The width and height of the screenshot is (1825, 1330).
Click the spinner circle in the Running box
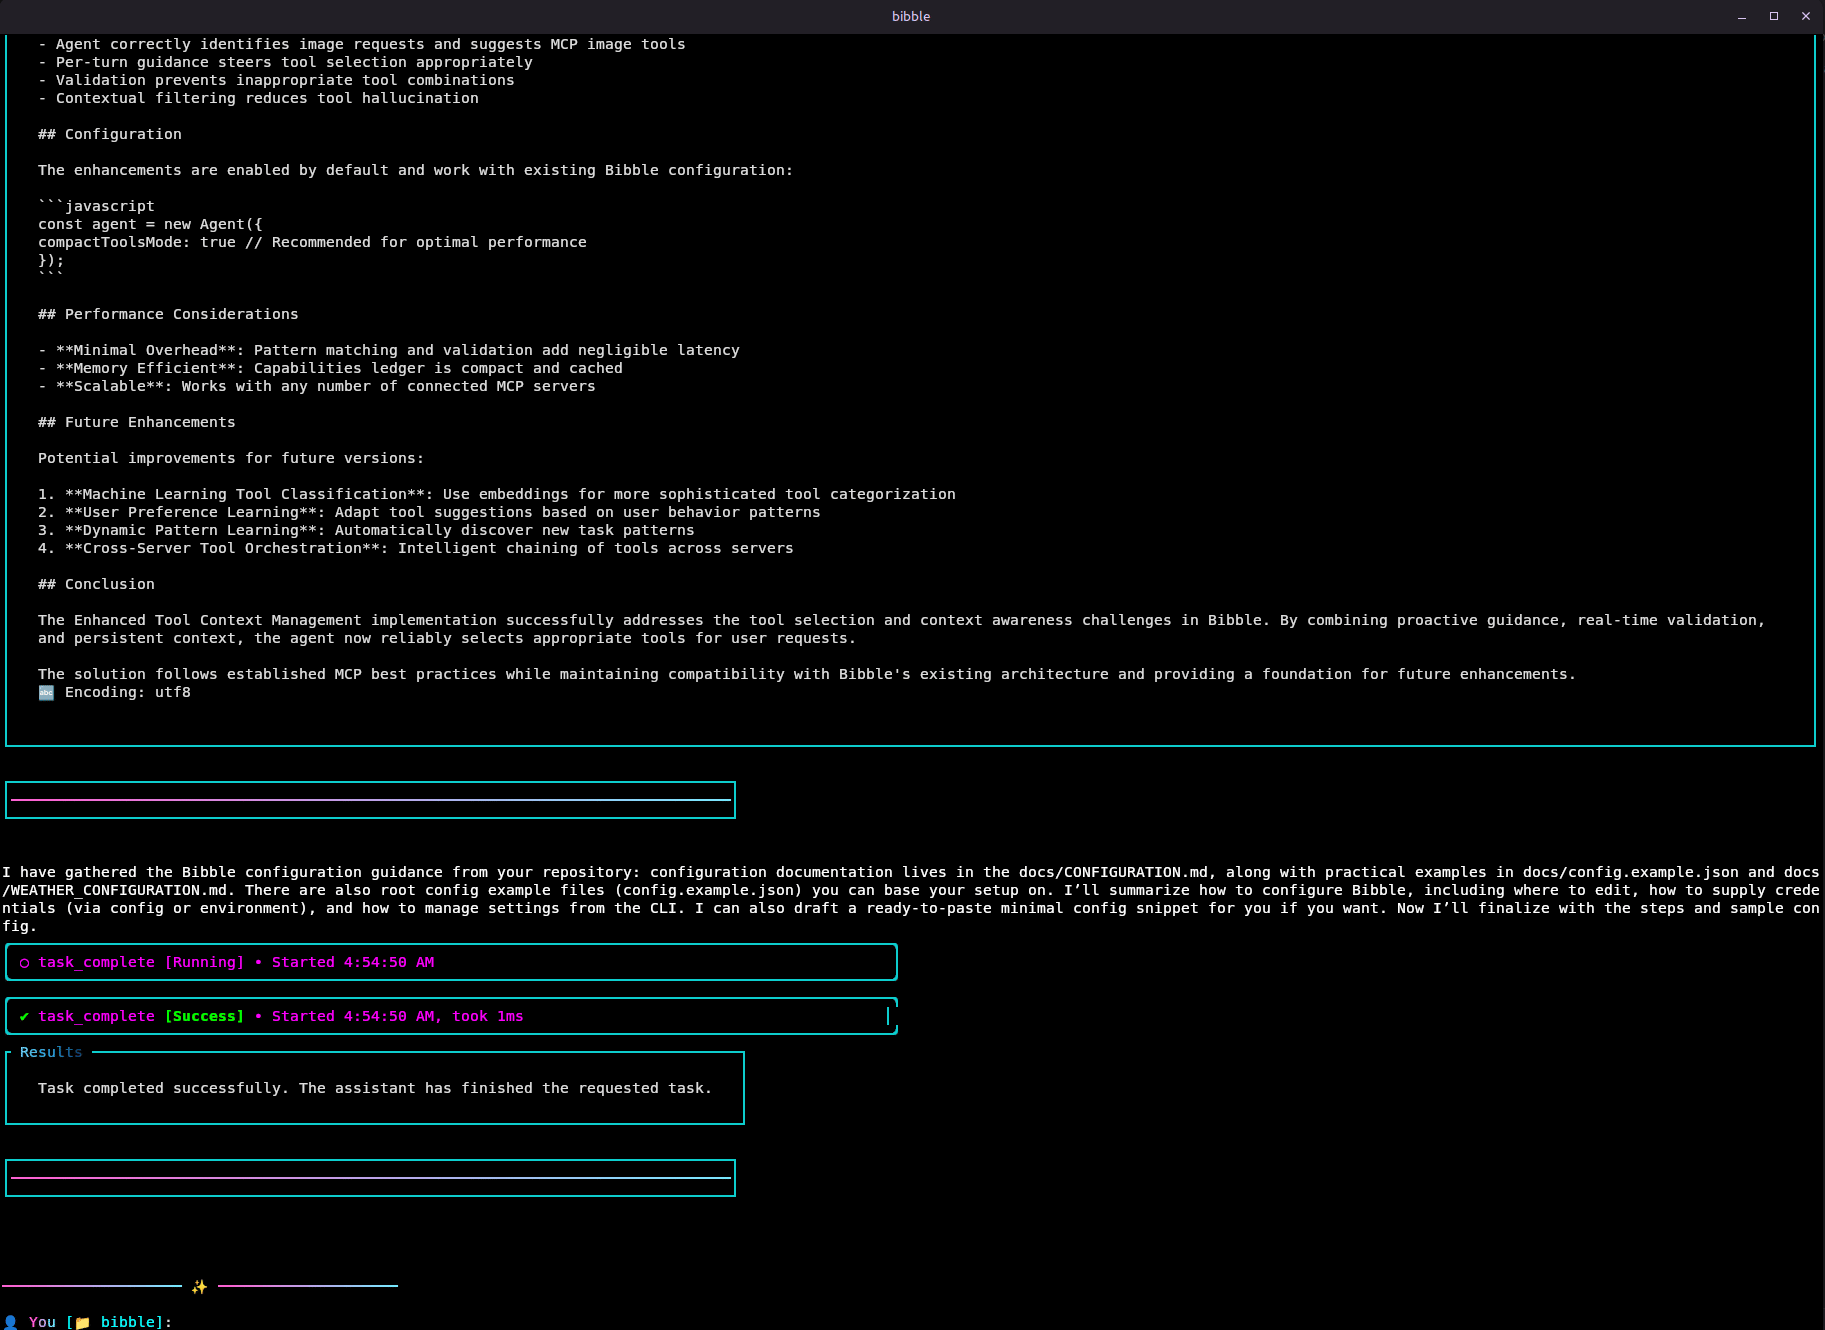[23, 962]
